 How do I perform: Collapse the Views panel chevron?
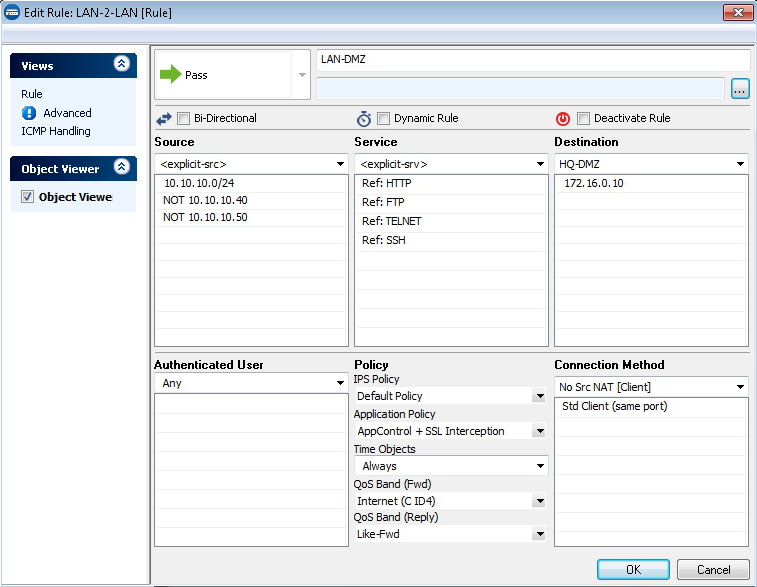pyautogui.click(x=122, y=64)
